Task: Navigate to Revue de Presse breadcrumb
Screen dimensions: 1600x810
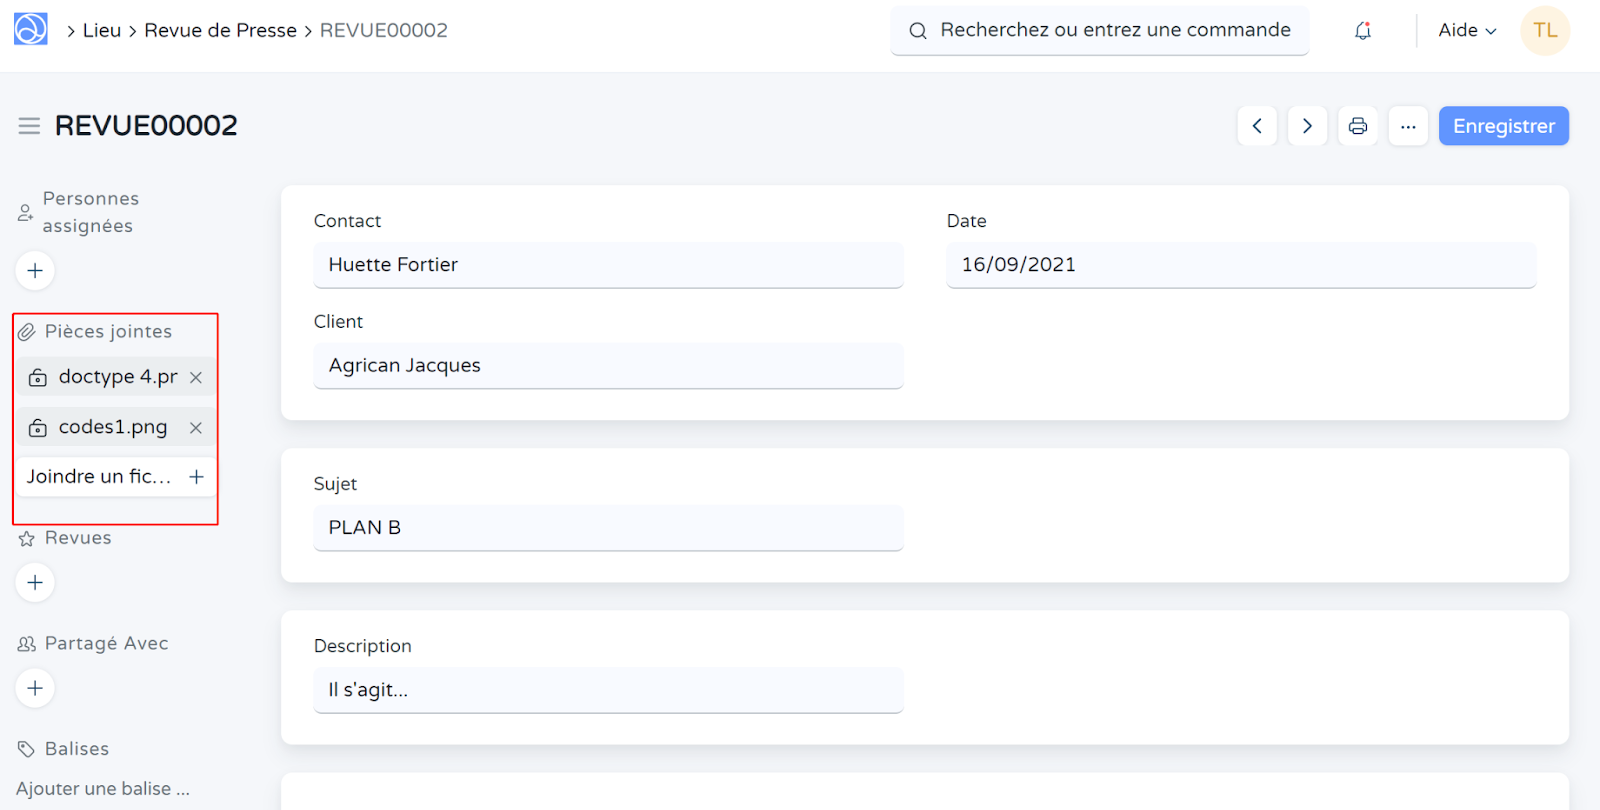Action: coord(220,31)
